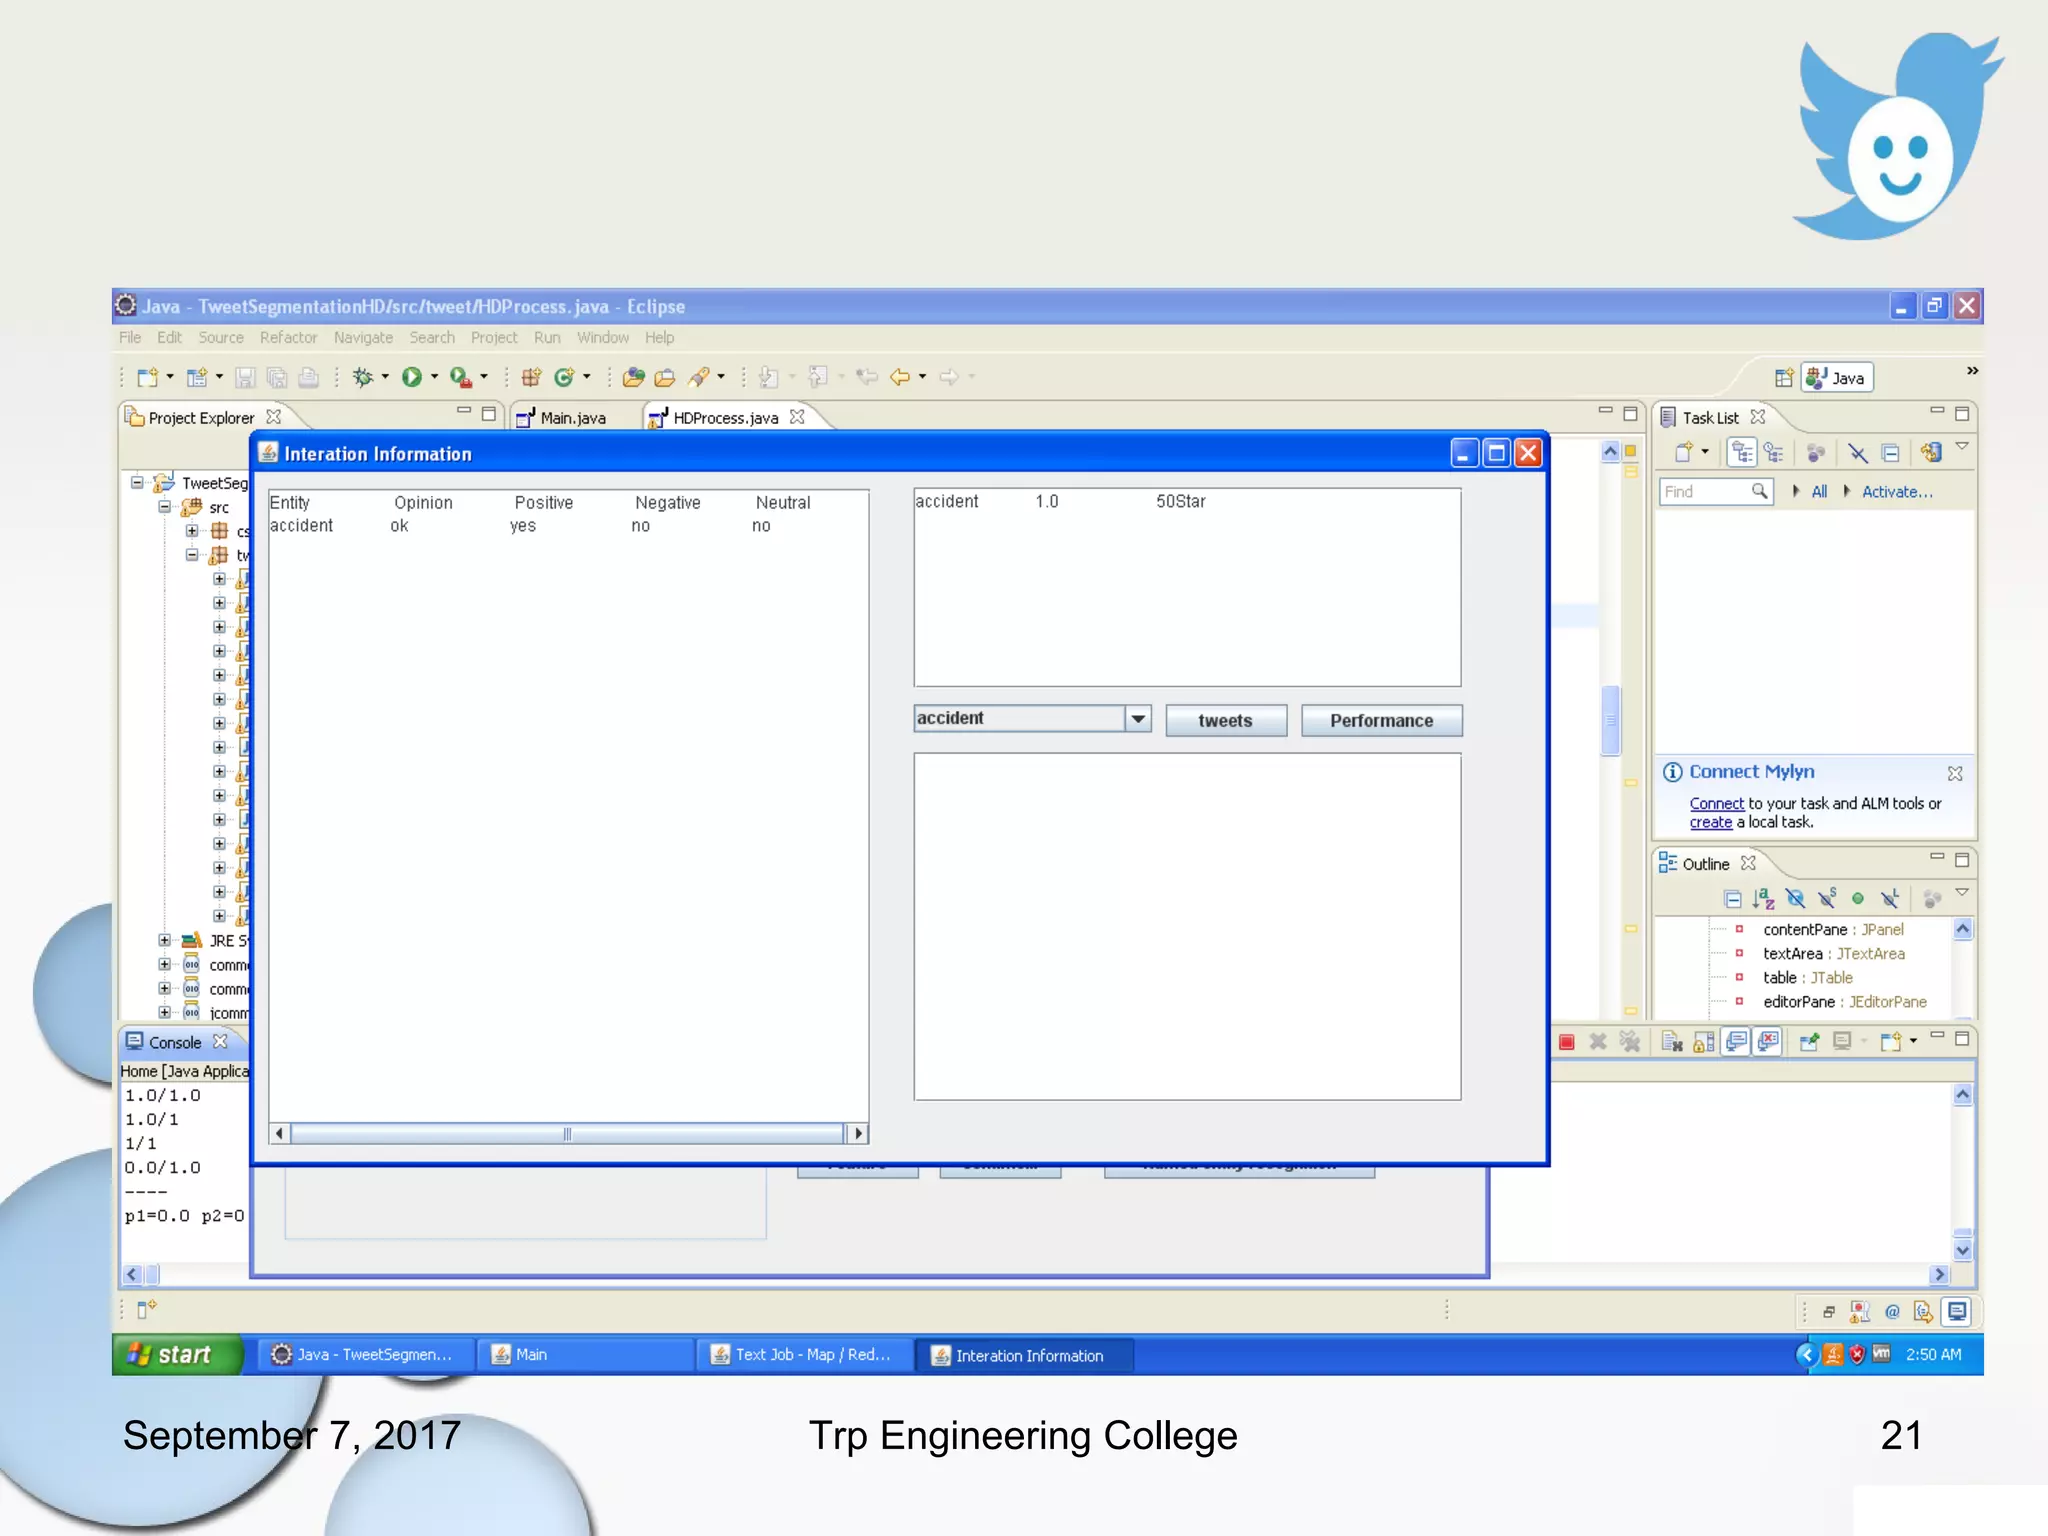Collapse the TweetSeg project tree node

point(137,483)
